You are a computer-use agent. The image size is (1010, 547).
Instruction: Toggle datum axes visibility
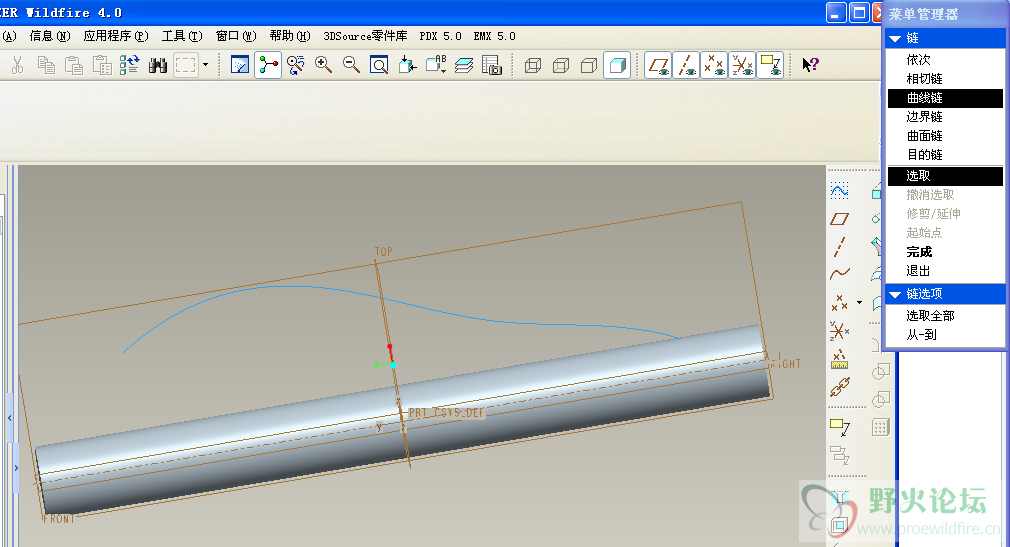pyautogui.click(x=686, y=65)
